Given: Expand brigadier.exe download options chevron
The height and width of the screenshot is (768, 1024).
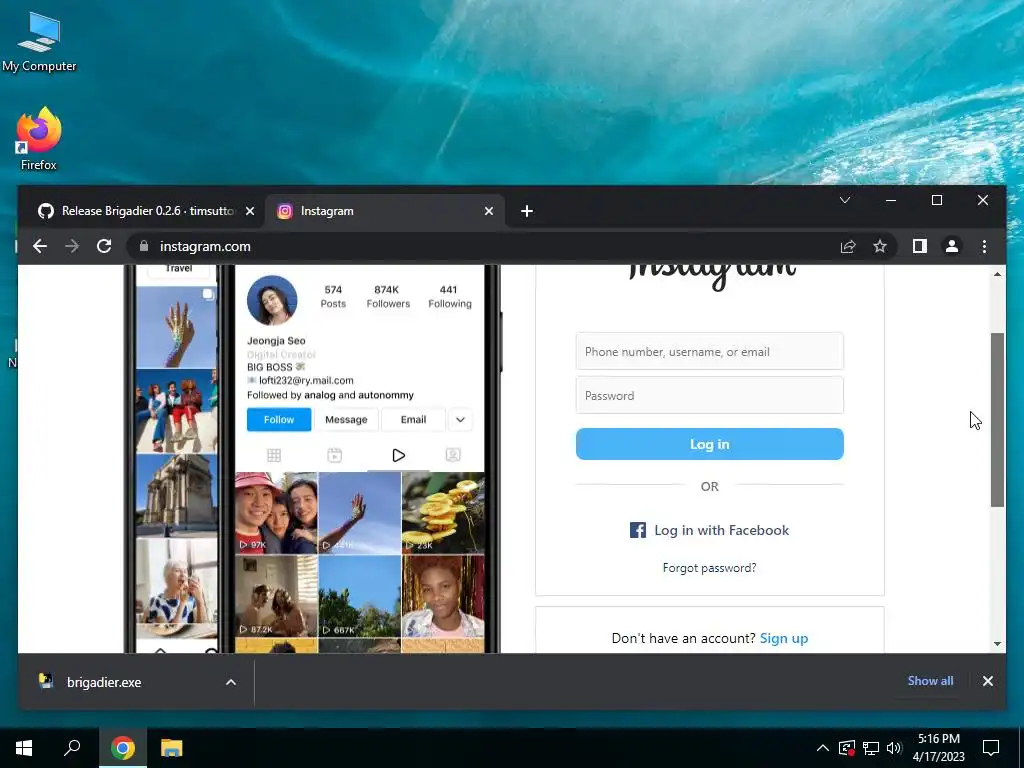Looking at the screenshot, I should 231,682.
